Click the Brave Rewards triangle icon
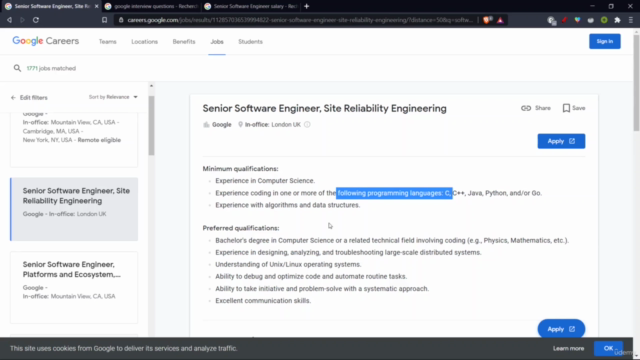This screenshot has height=360, width=640. [x=500, y=20]
